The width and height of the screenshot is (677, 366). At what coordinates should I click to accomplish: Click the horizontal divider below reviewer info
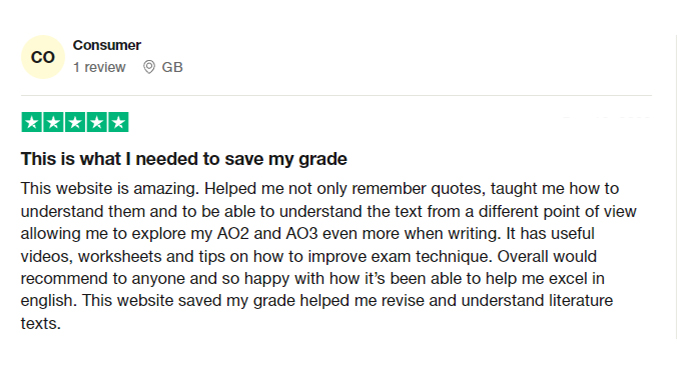pyautogui.click(x=336, y=95)
